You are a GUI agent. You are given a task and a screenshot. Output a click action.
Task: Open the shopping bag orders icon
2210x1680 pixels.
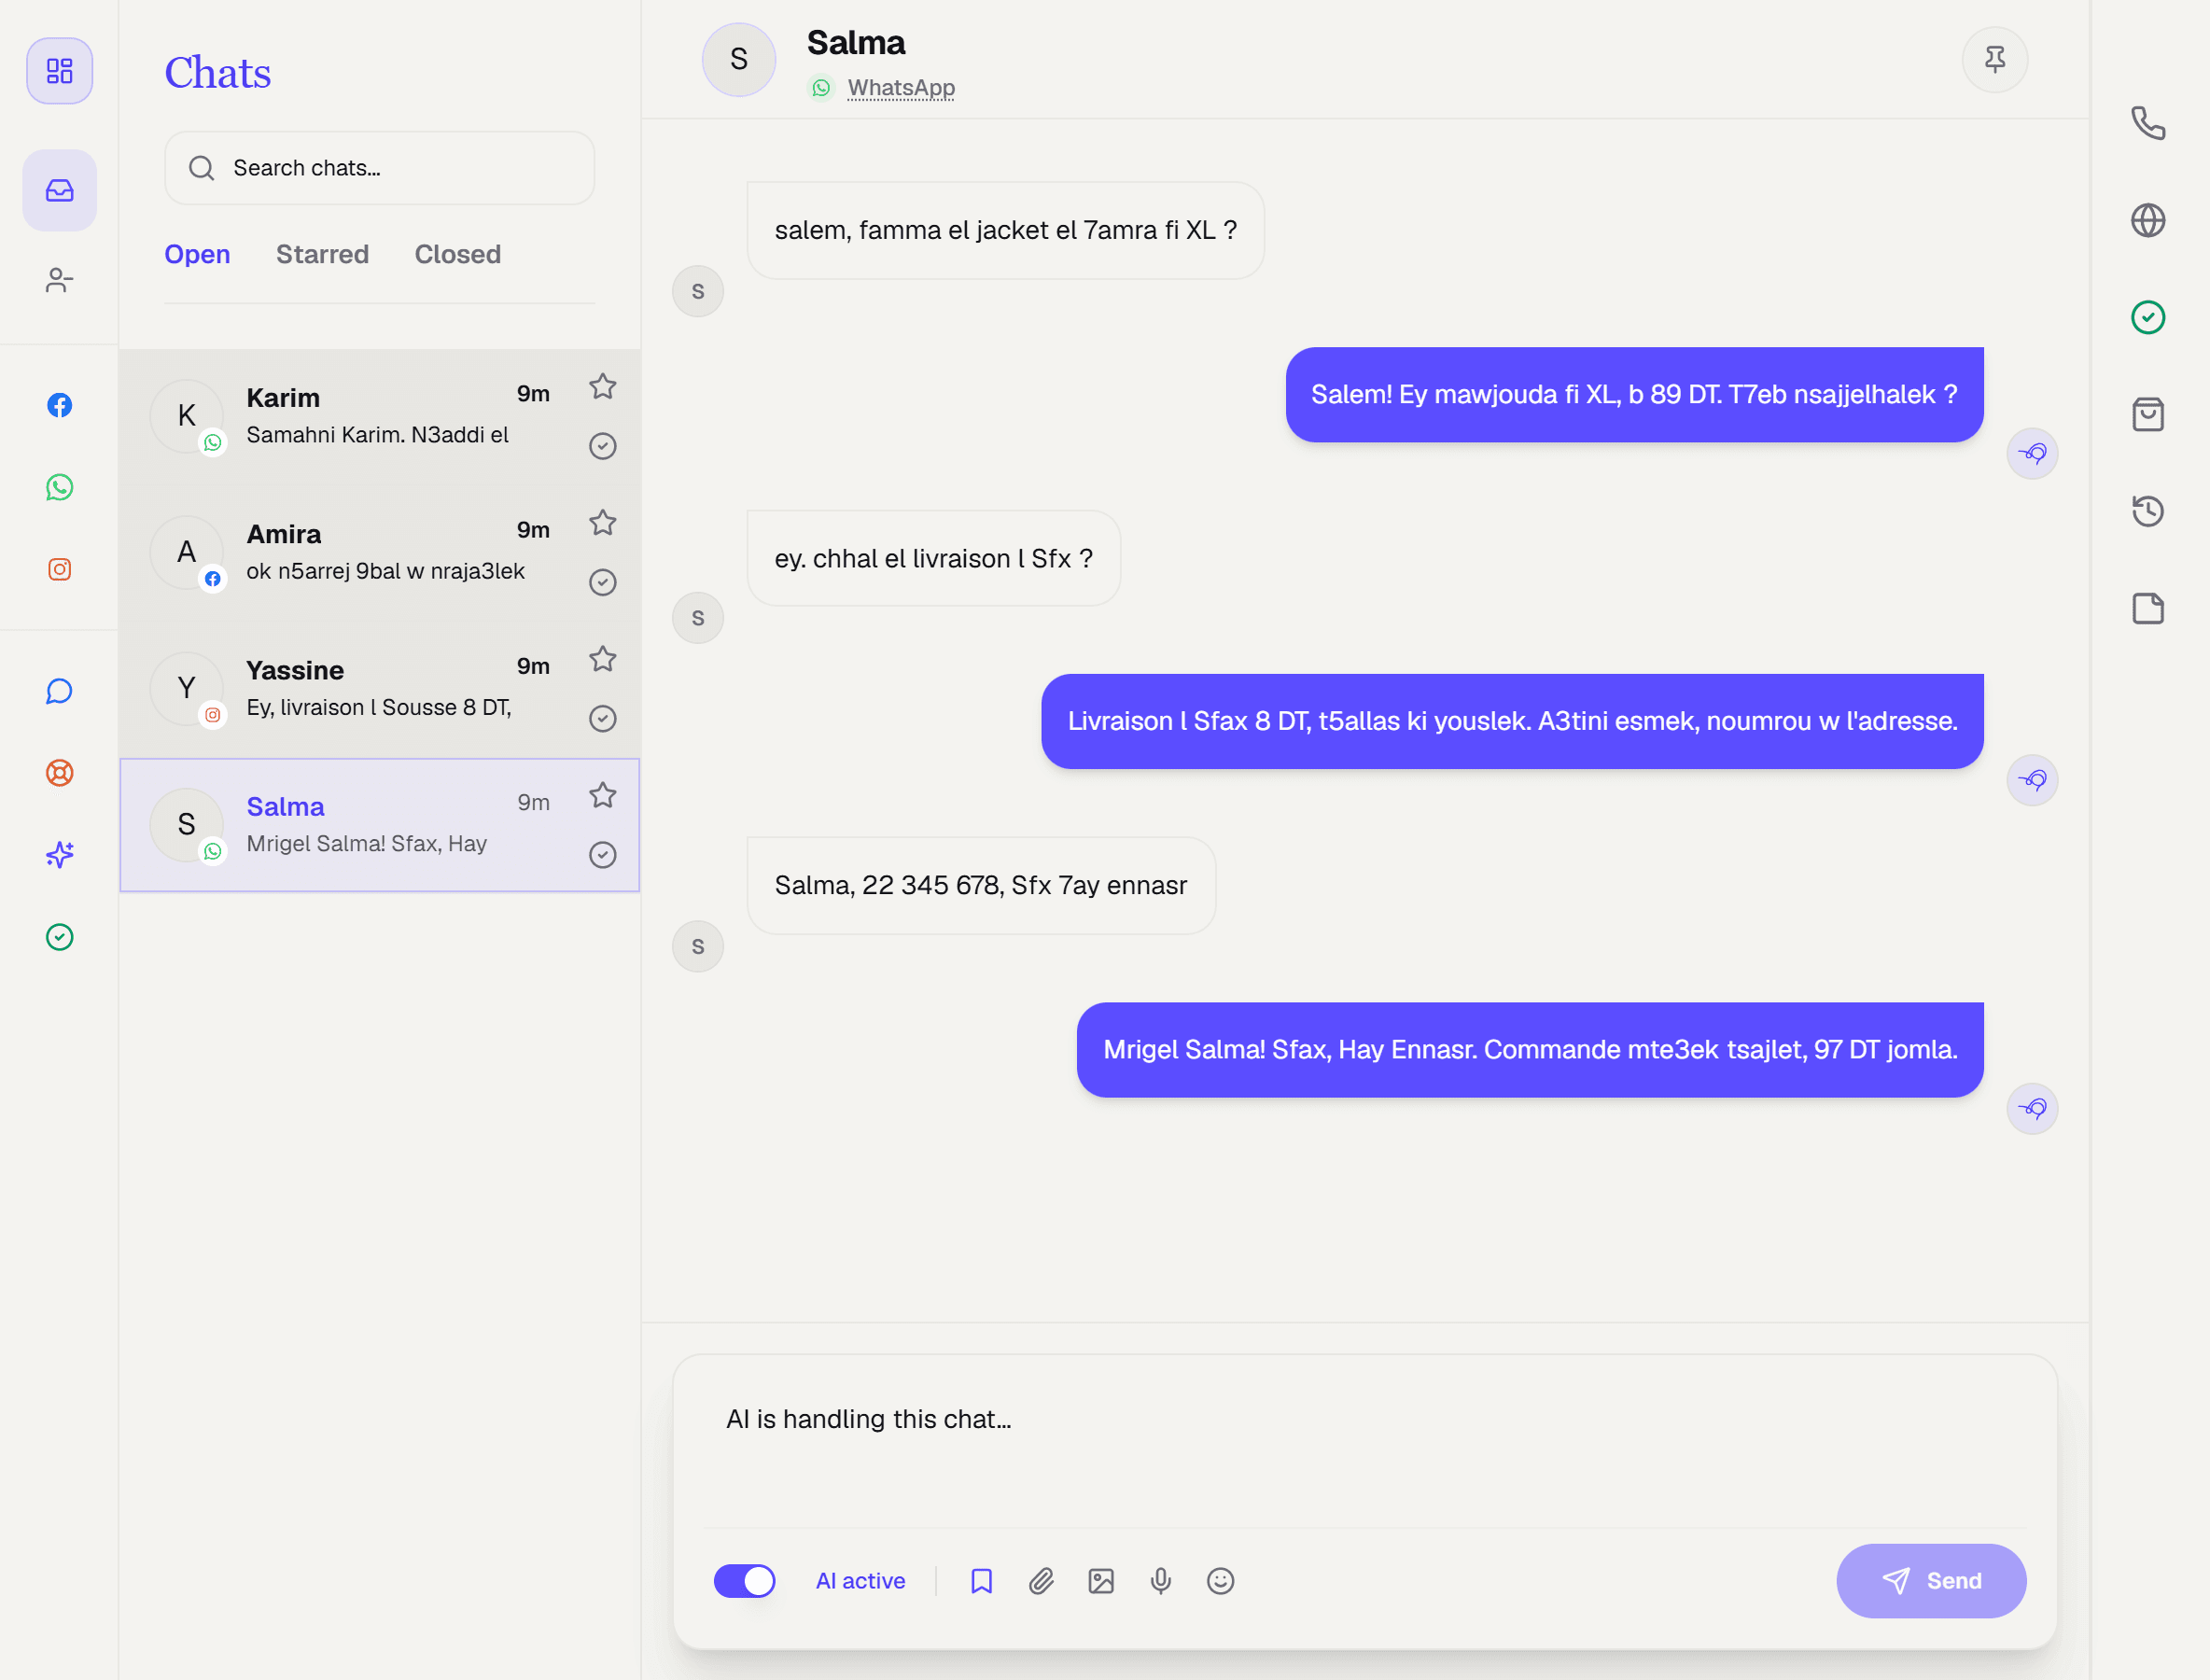click(2148, 414)
